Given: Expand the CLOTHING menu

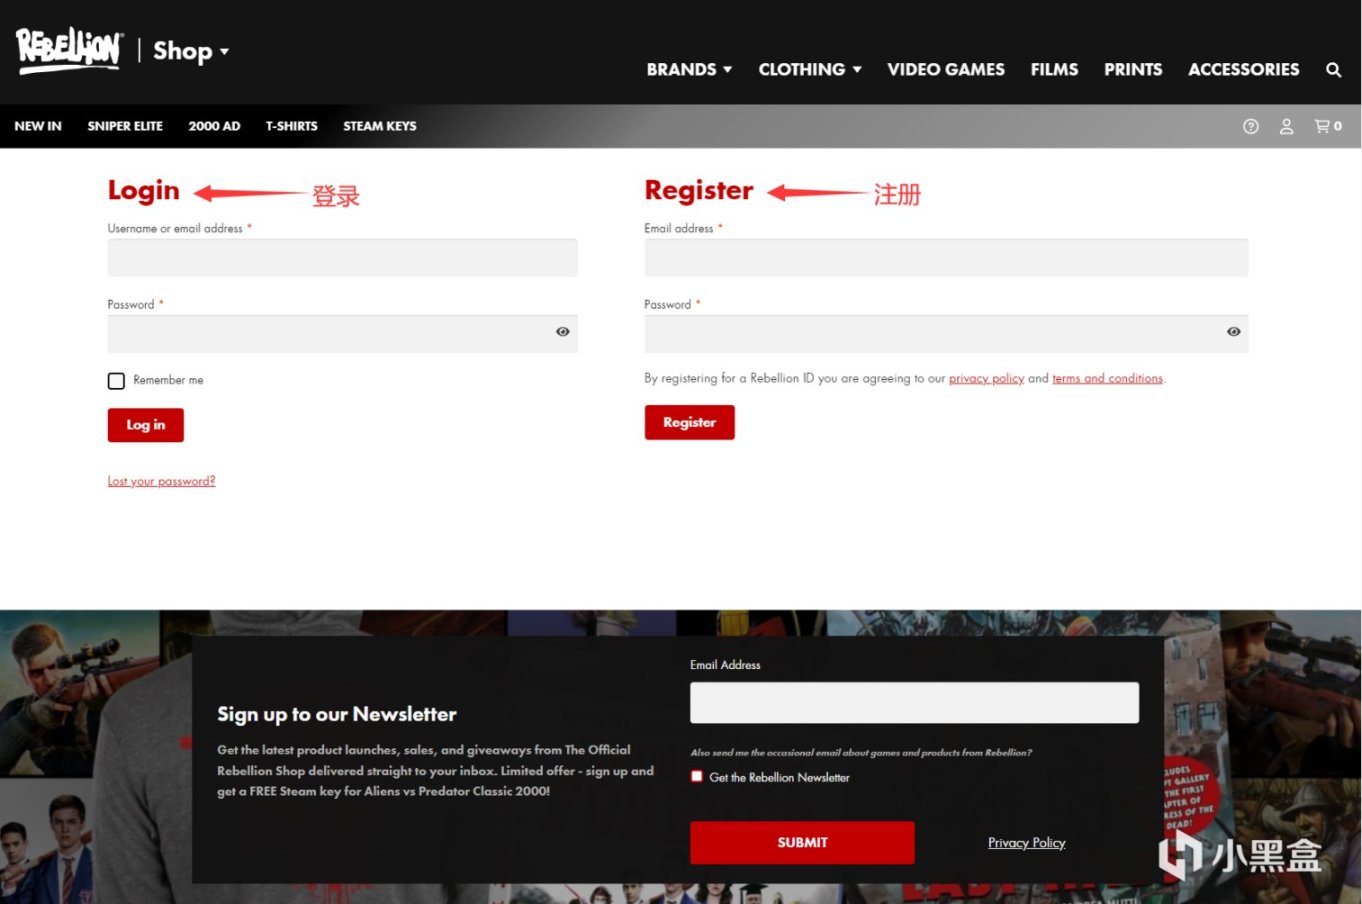Looking at the screenshot, I should 810,70.
